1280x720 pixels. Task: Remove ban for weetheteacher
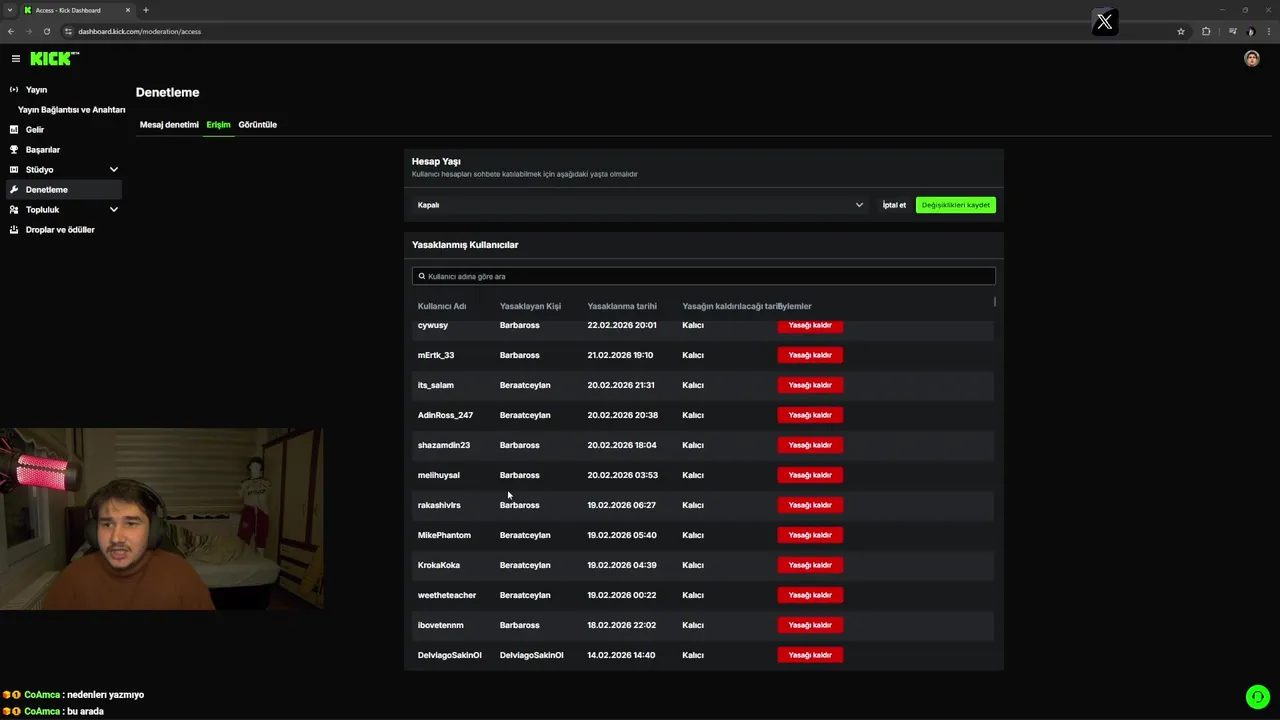pyautogui.click(x=810, y=595)
